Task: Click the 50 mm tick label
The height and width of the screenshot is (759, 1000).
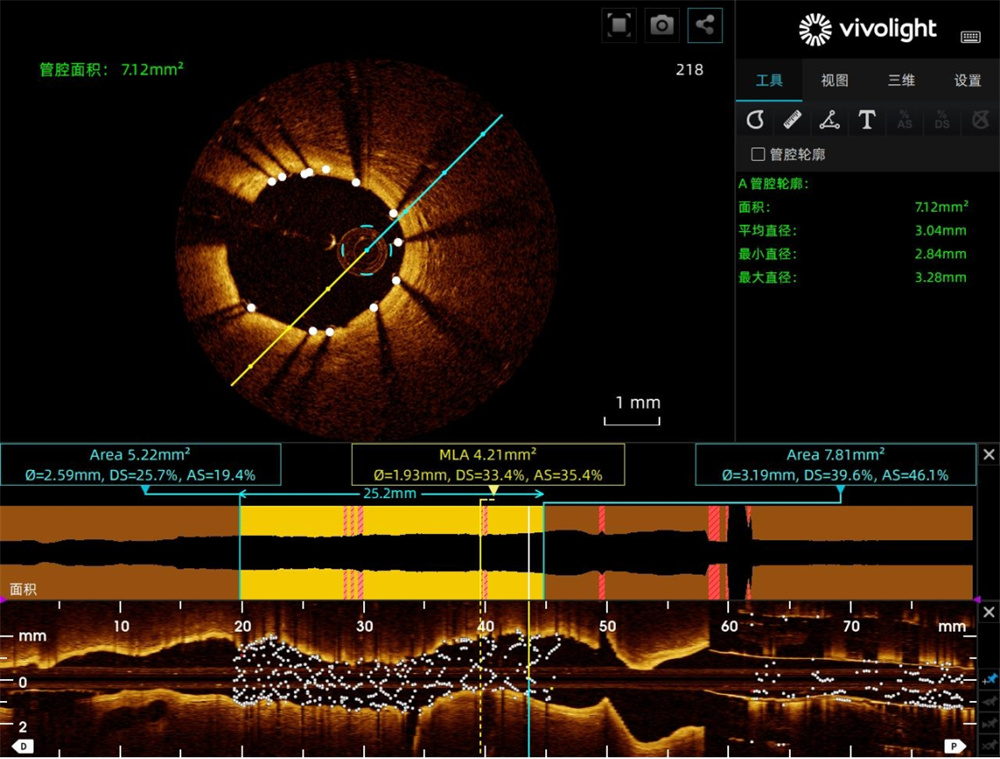Action: coord(607,626)
